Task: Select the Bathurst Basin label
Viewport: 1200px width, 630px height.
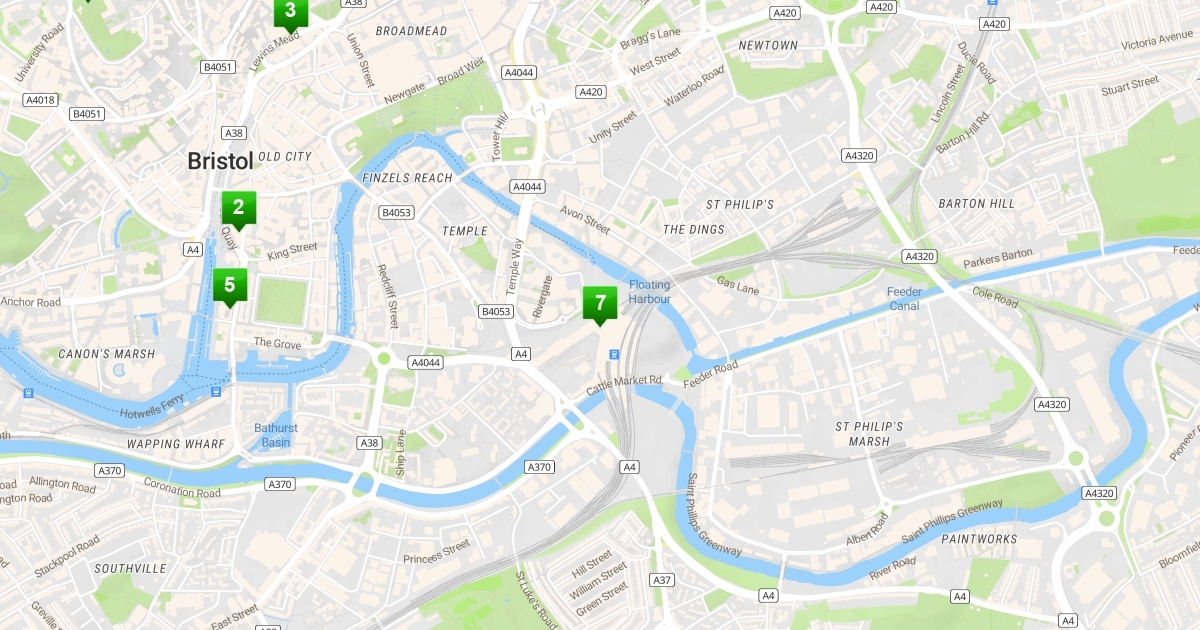Action: [275, 435]
